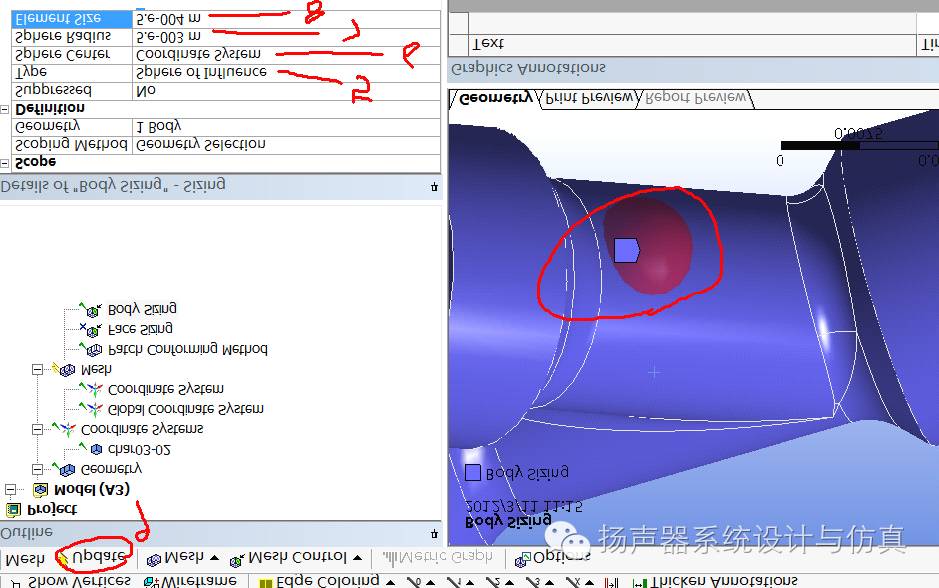Viewport: 939px width, 588px height.
Task: Select the Geometry item icon in outline
Action: tap(67, 469)
